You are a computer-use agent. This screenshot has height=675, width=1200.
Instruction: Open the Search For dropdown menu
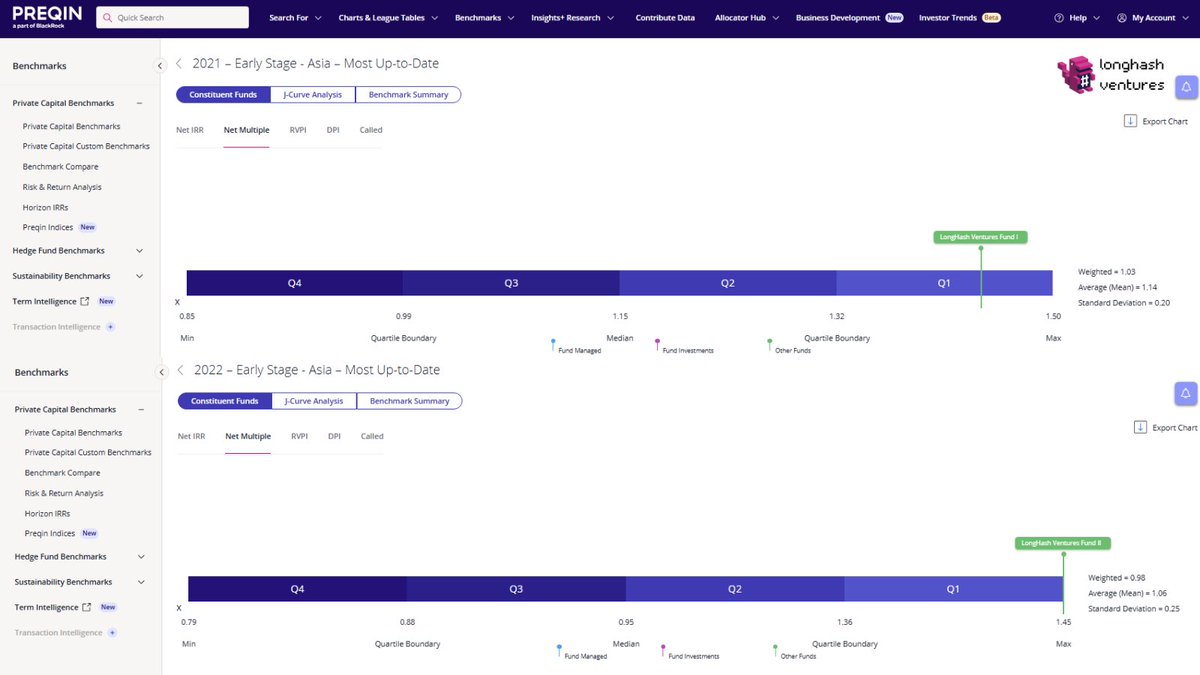[294, 18]
